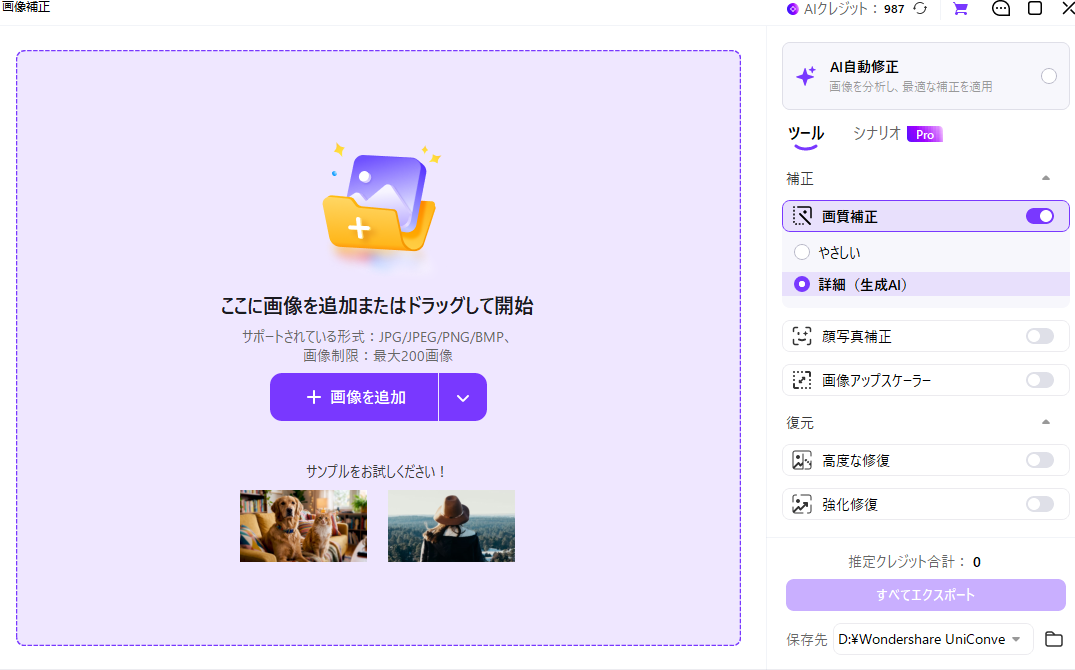Collapse the 復元 section arrow

click(1046, 422)
